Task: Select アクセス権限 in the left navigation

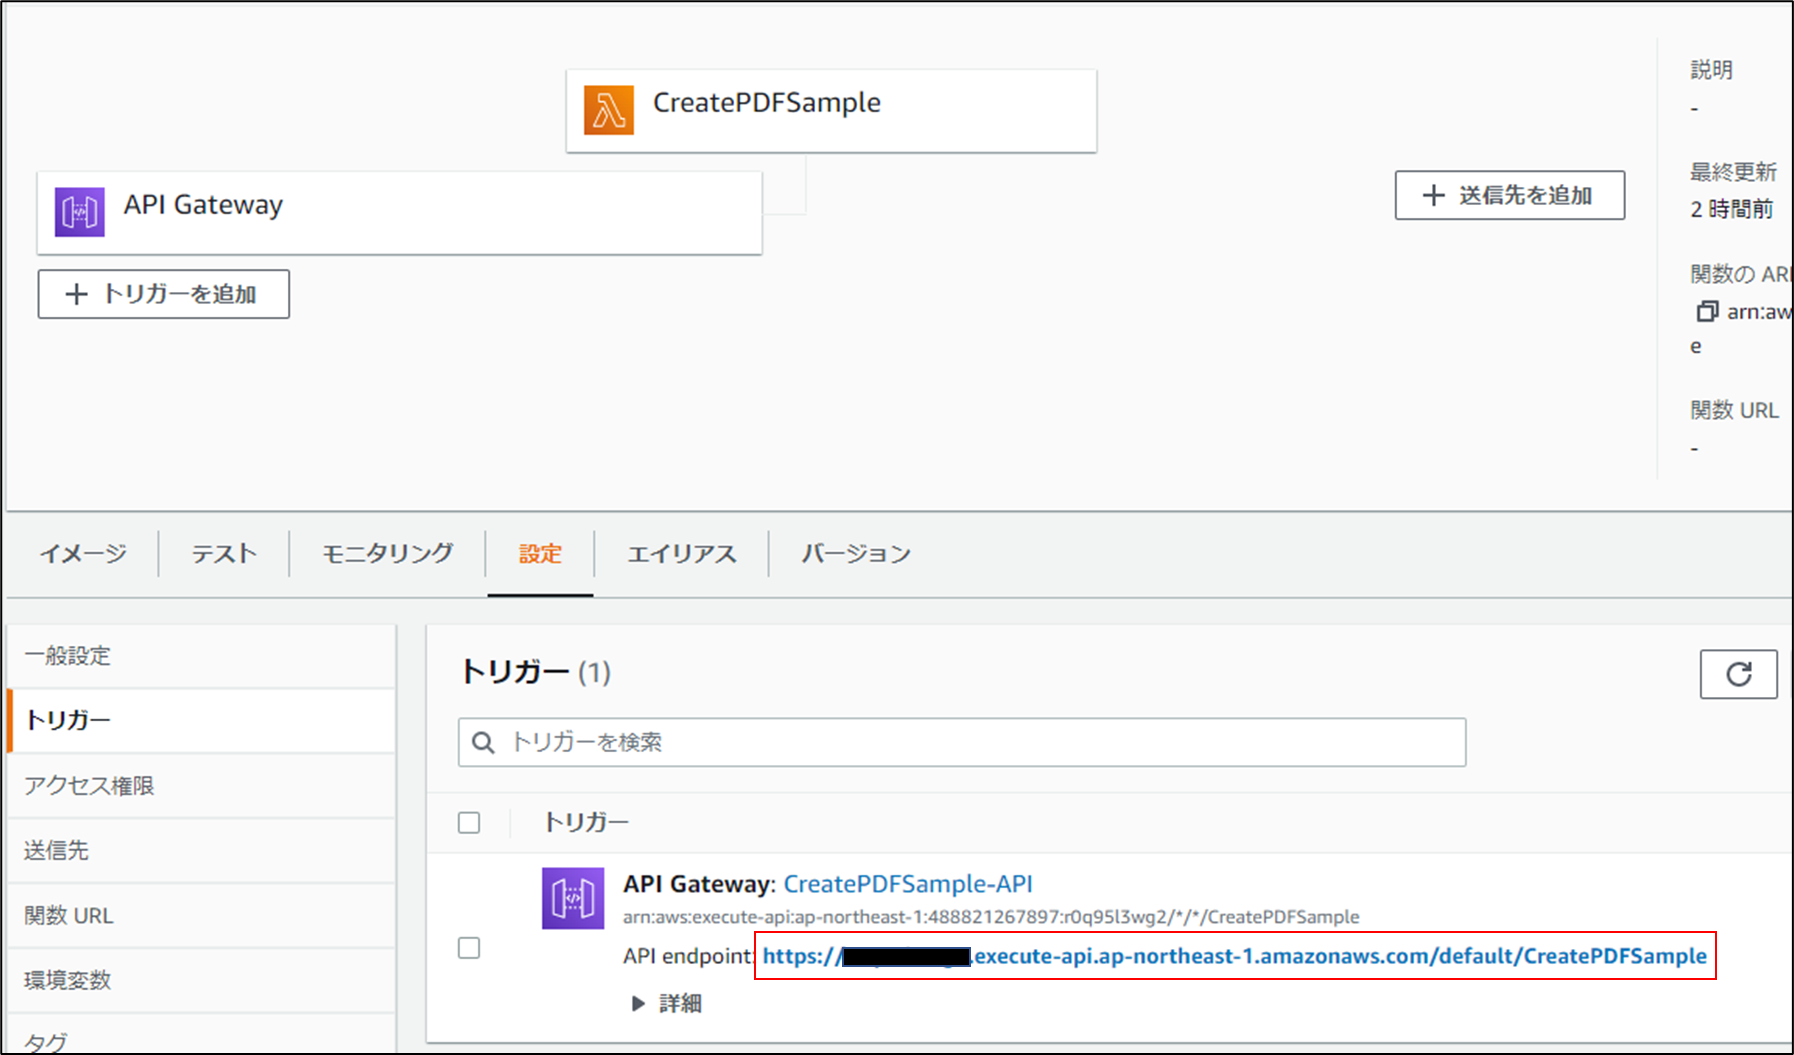Action: tap(89, 786)
